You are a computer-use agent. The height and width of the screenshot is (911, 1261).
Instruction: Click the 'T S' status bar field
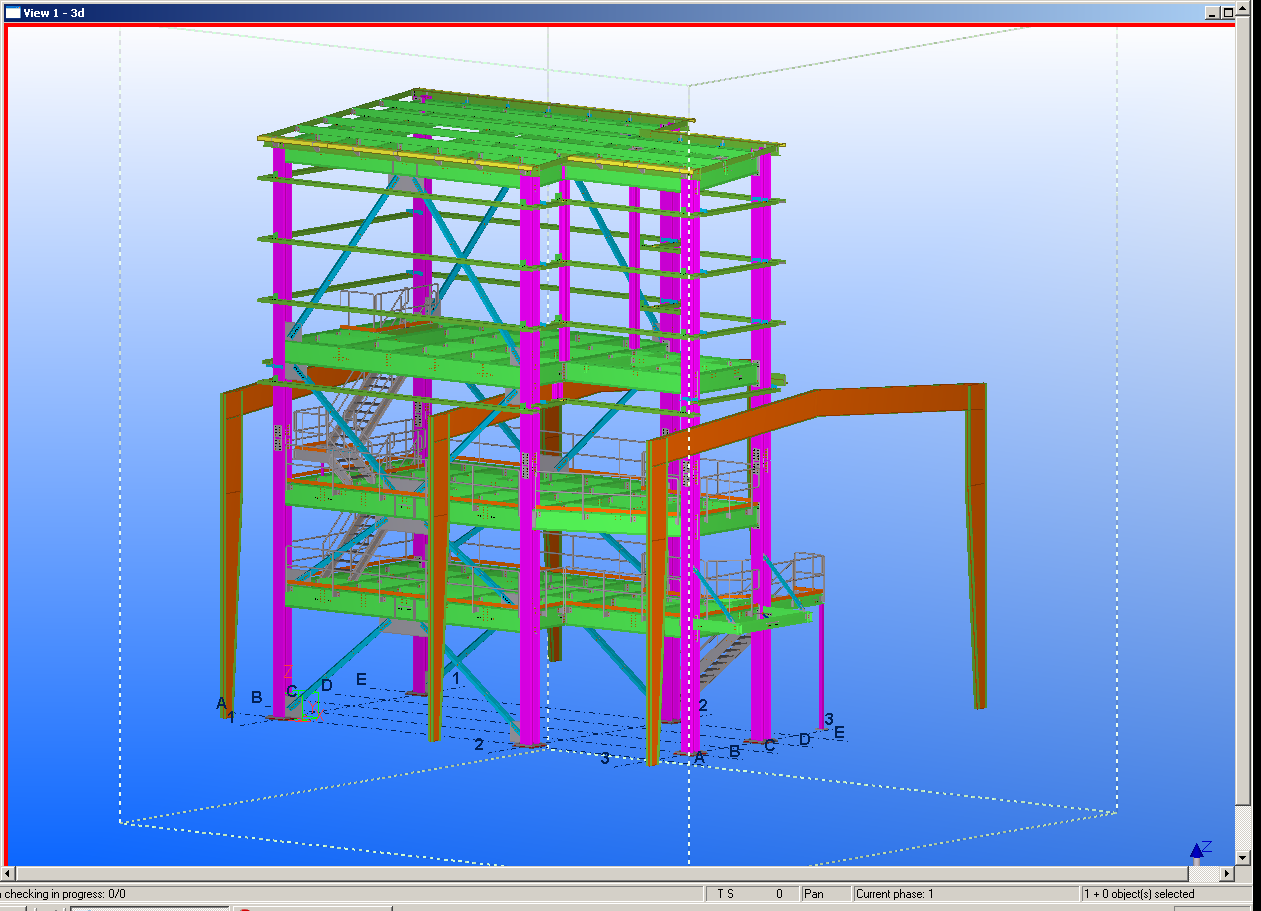coord(750,894)
